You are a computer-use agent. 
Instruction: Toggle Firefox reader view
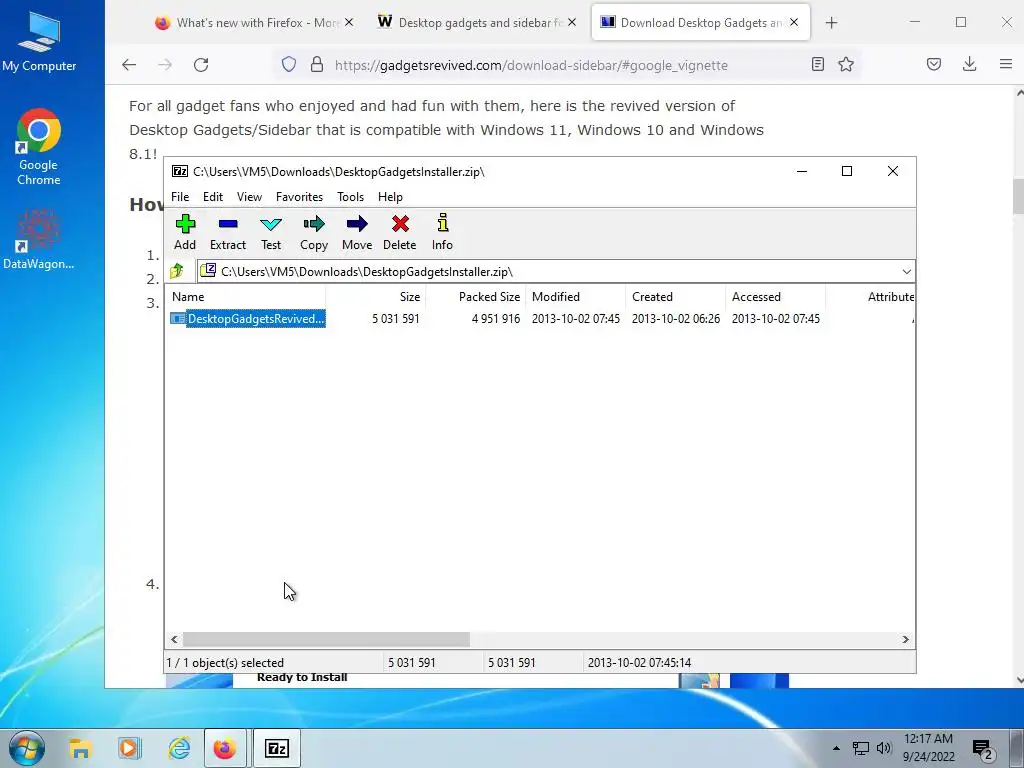click(x=818, y=64)
